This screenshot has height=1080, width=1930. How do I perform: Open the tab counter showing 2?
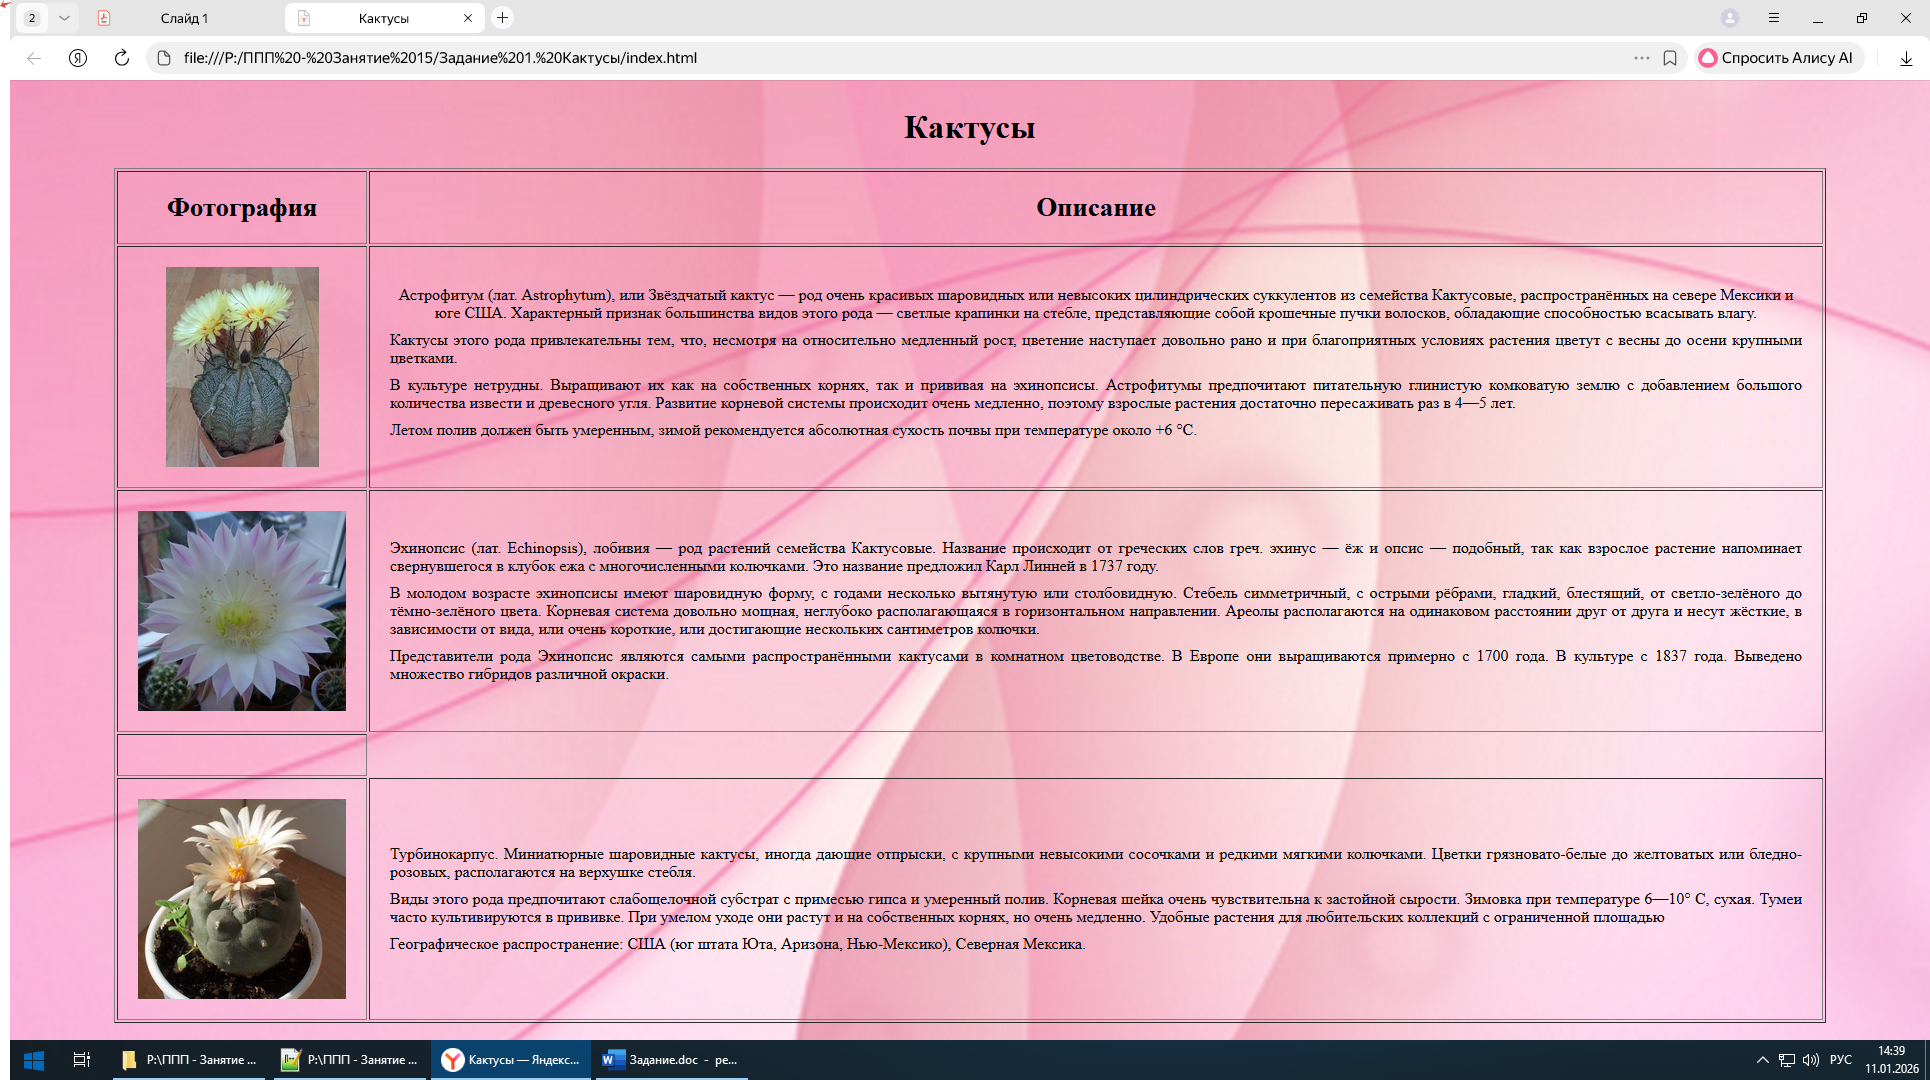pos(32,18)
